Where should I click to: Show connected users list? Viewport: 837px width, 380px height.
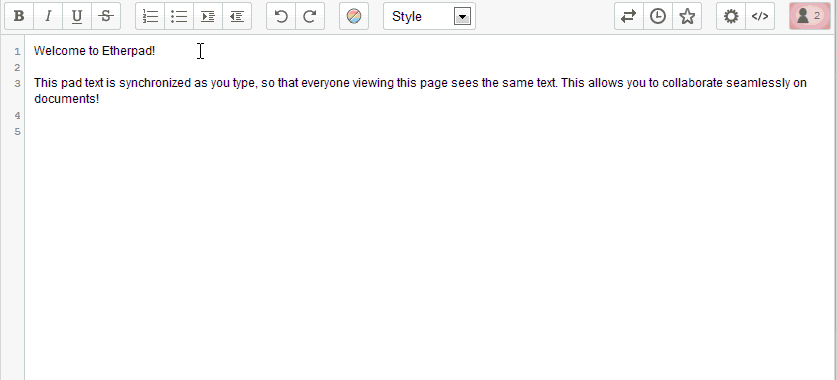[x=809, y=16]
